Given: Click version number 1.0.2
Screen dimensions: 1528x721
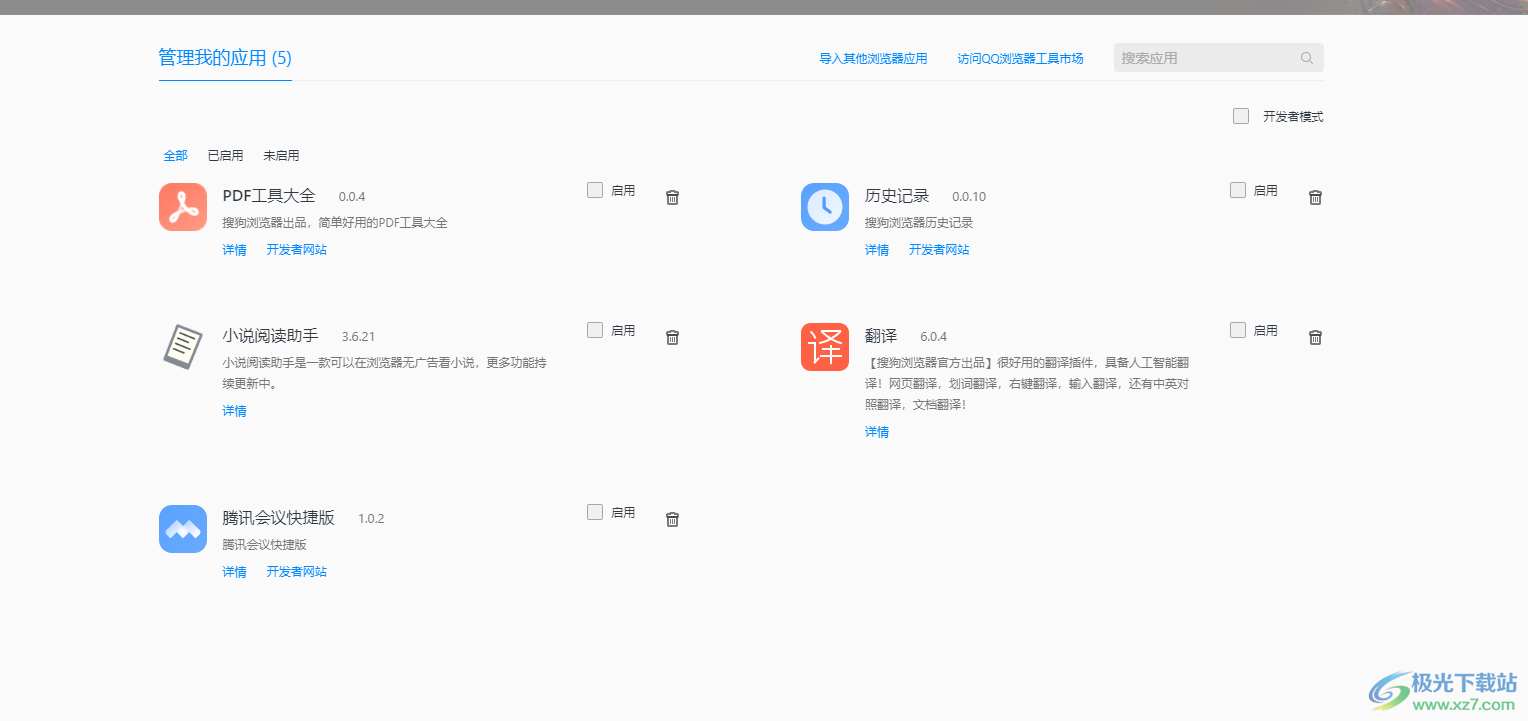Looking at the screenshot, I should point(371,519).
